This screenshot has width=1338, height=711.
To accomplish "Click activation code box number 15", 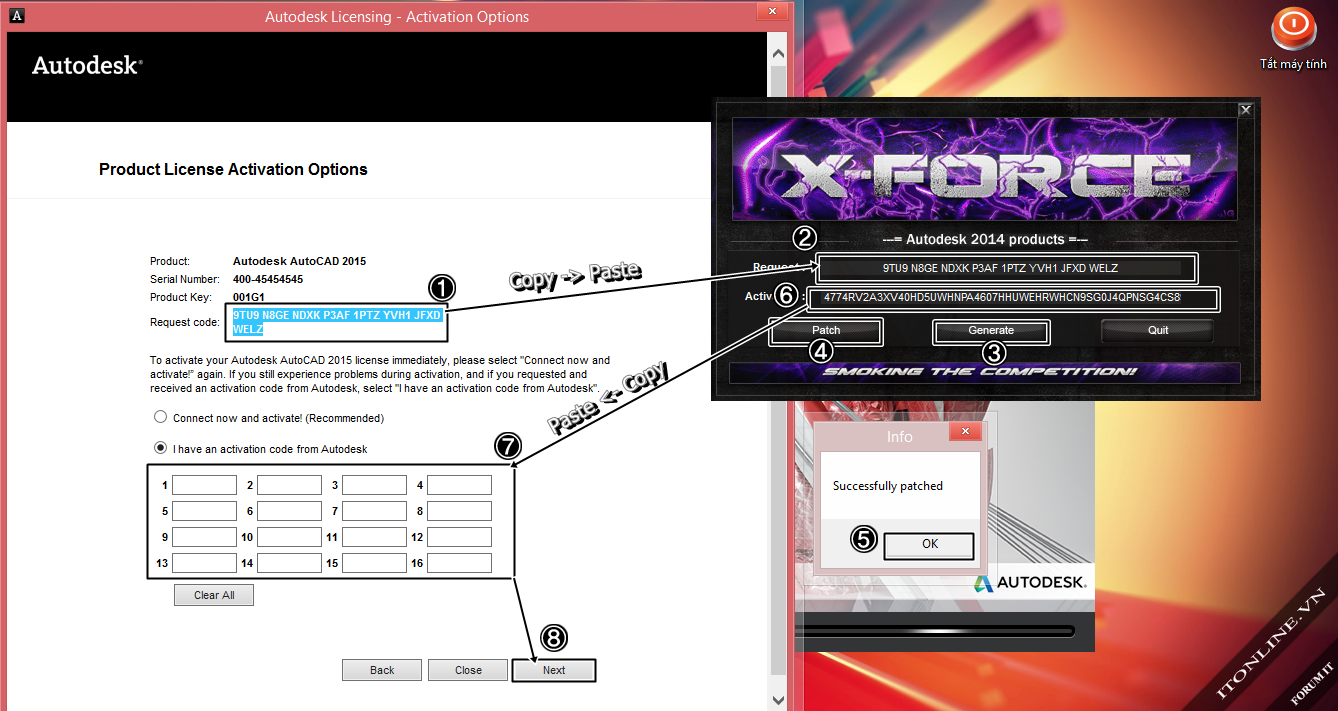I will click(x=374, y=563).
